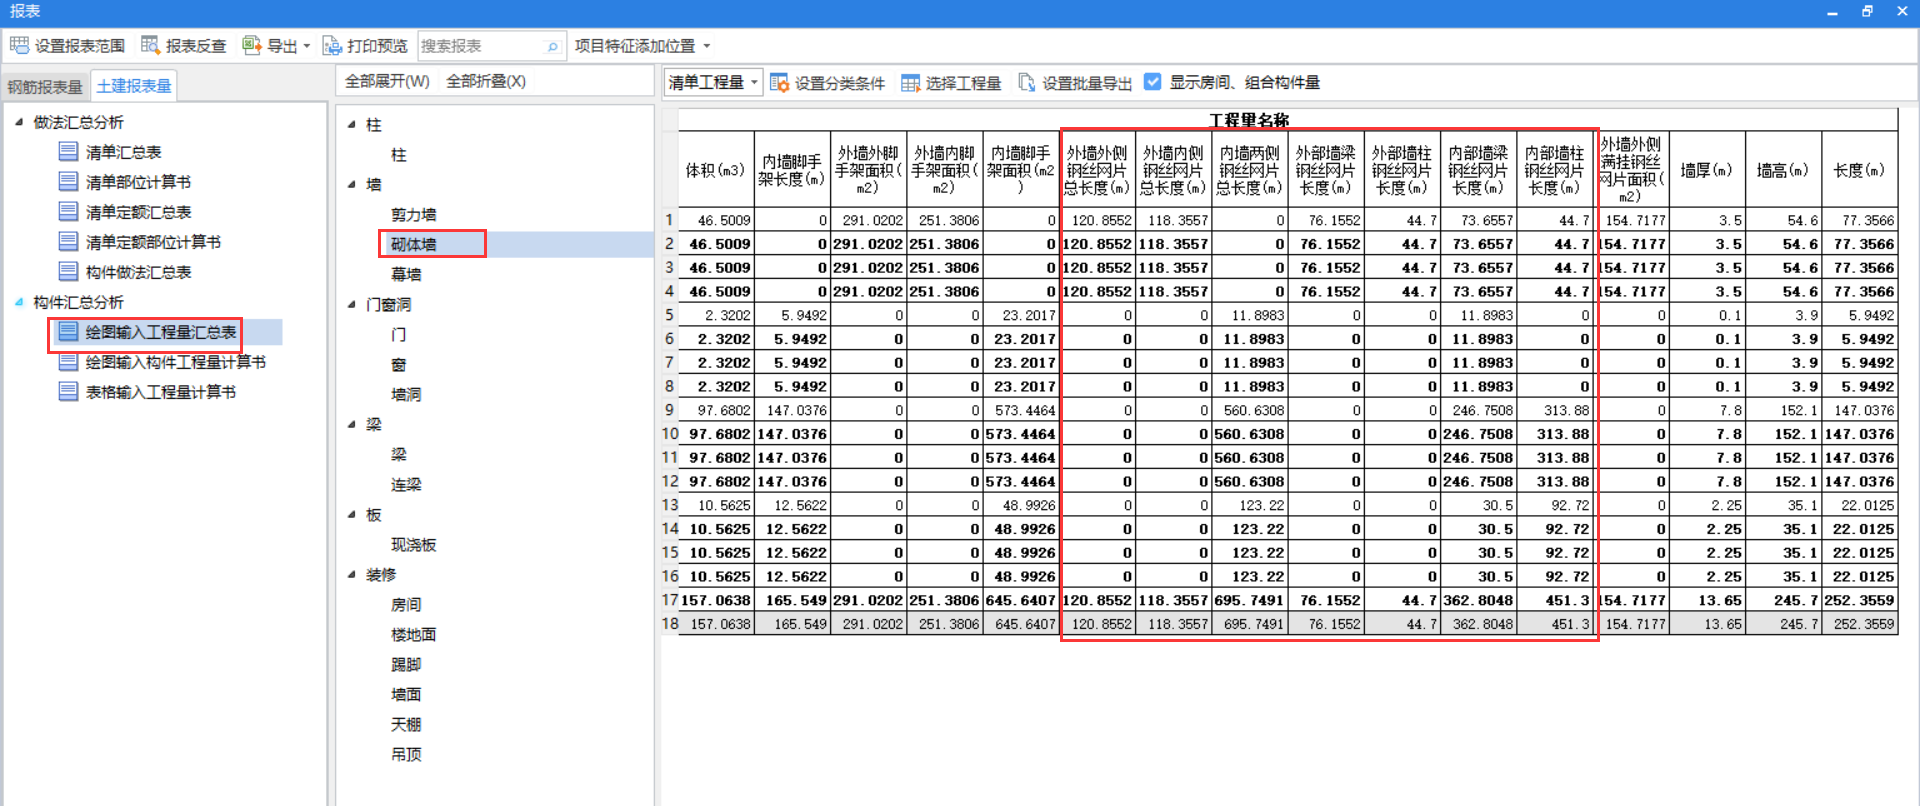The width and height of the screenshot is (1920, 806).
Task: Click cell 157.0638 in row 18
Action: (x=716, y=624)
